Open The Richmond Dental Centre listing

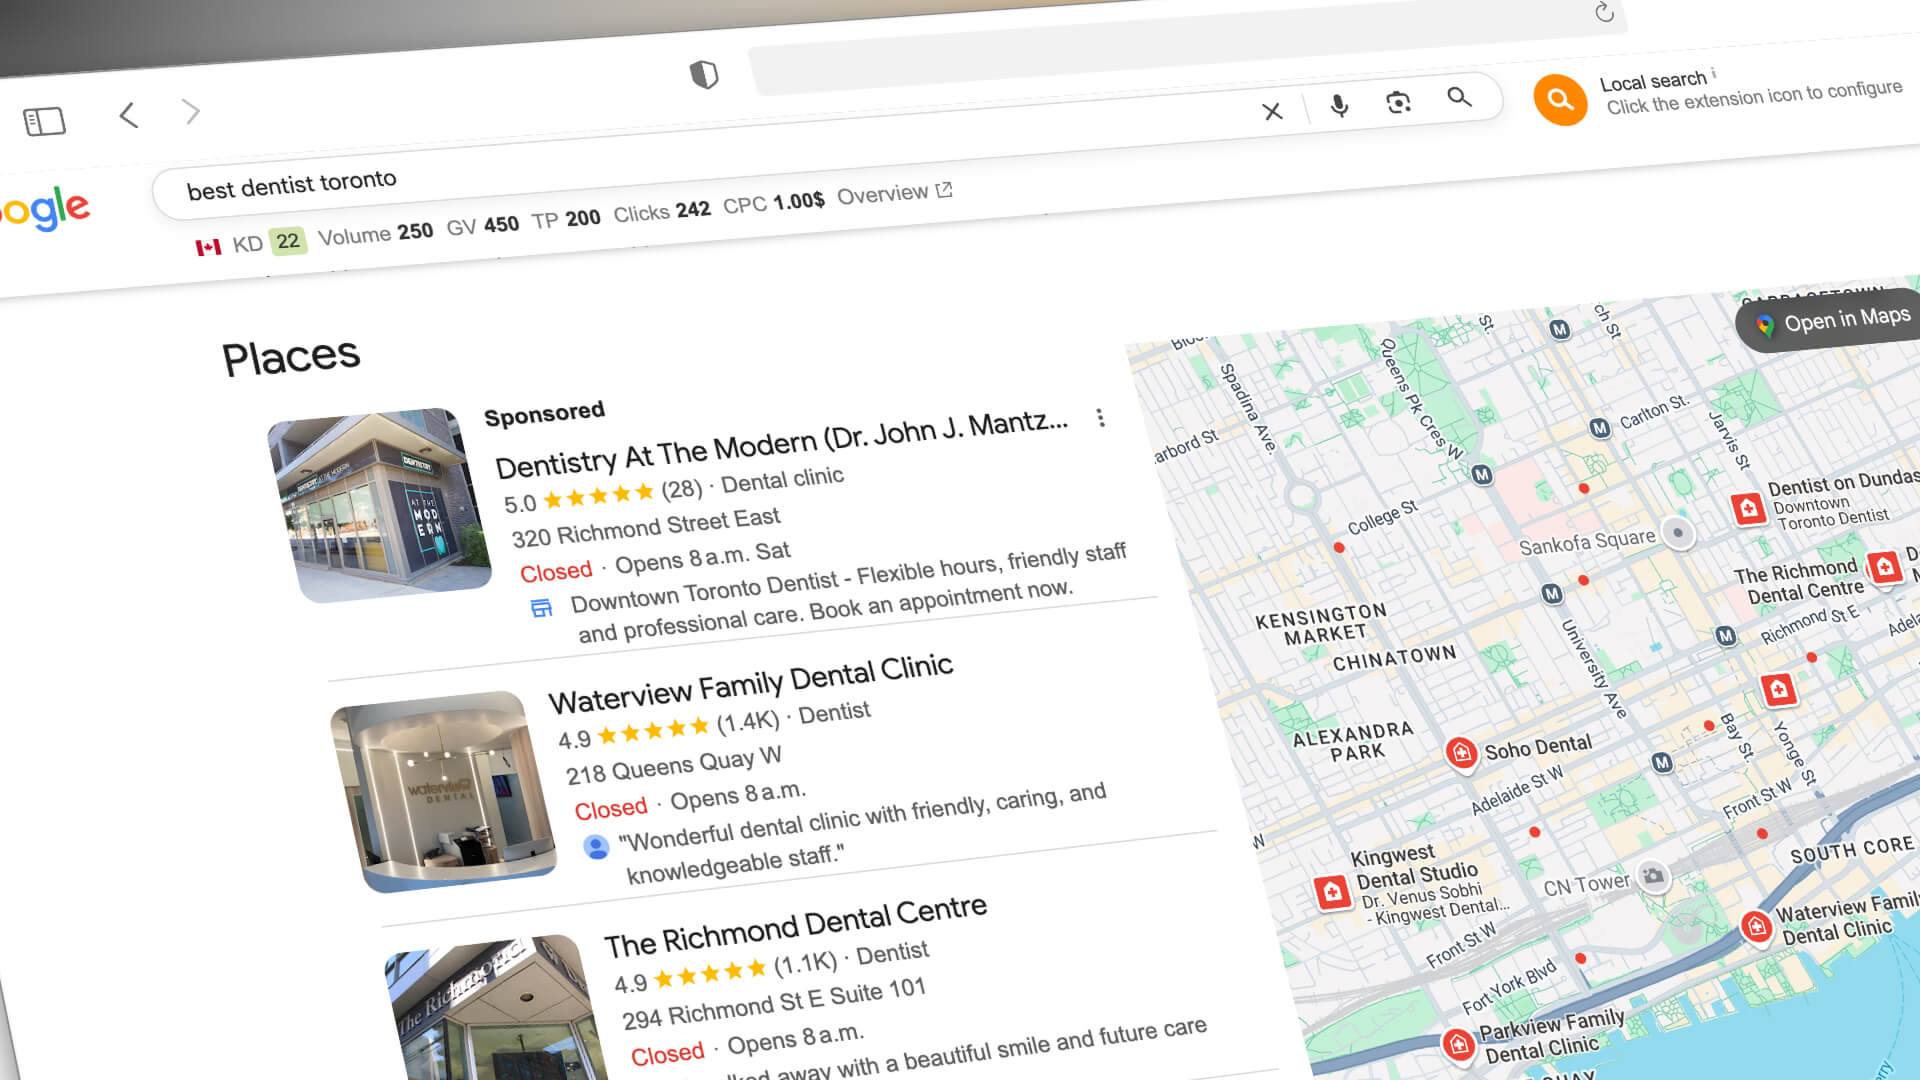tap(795, 926)
